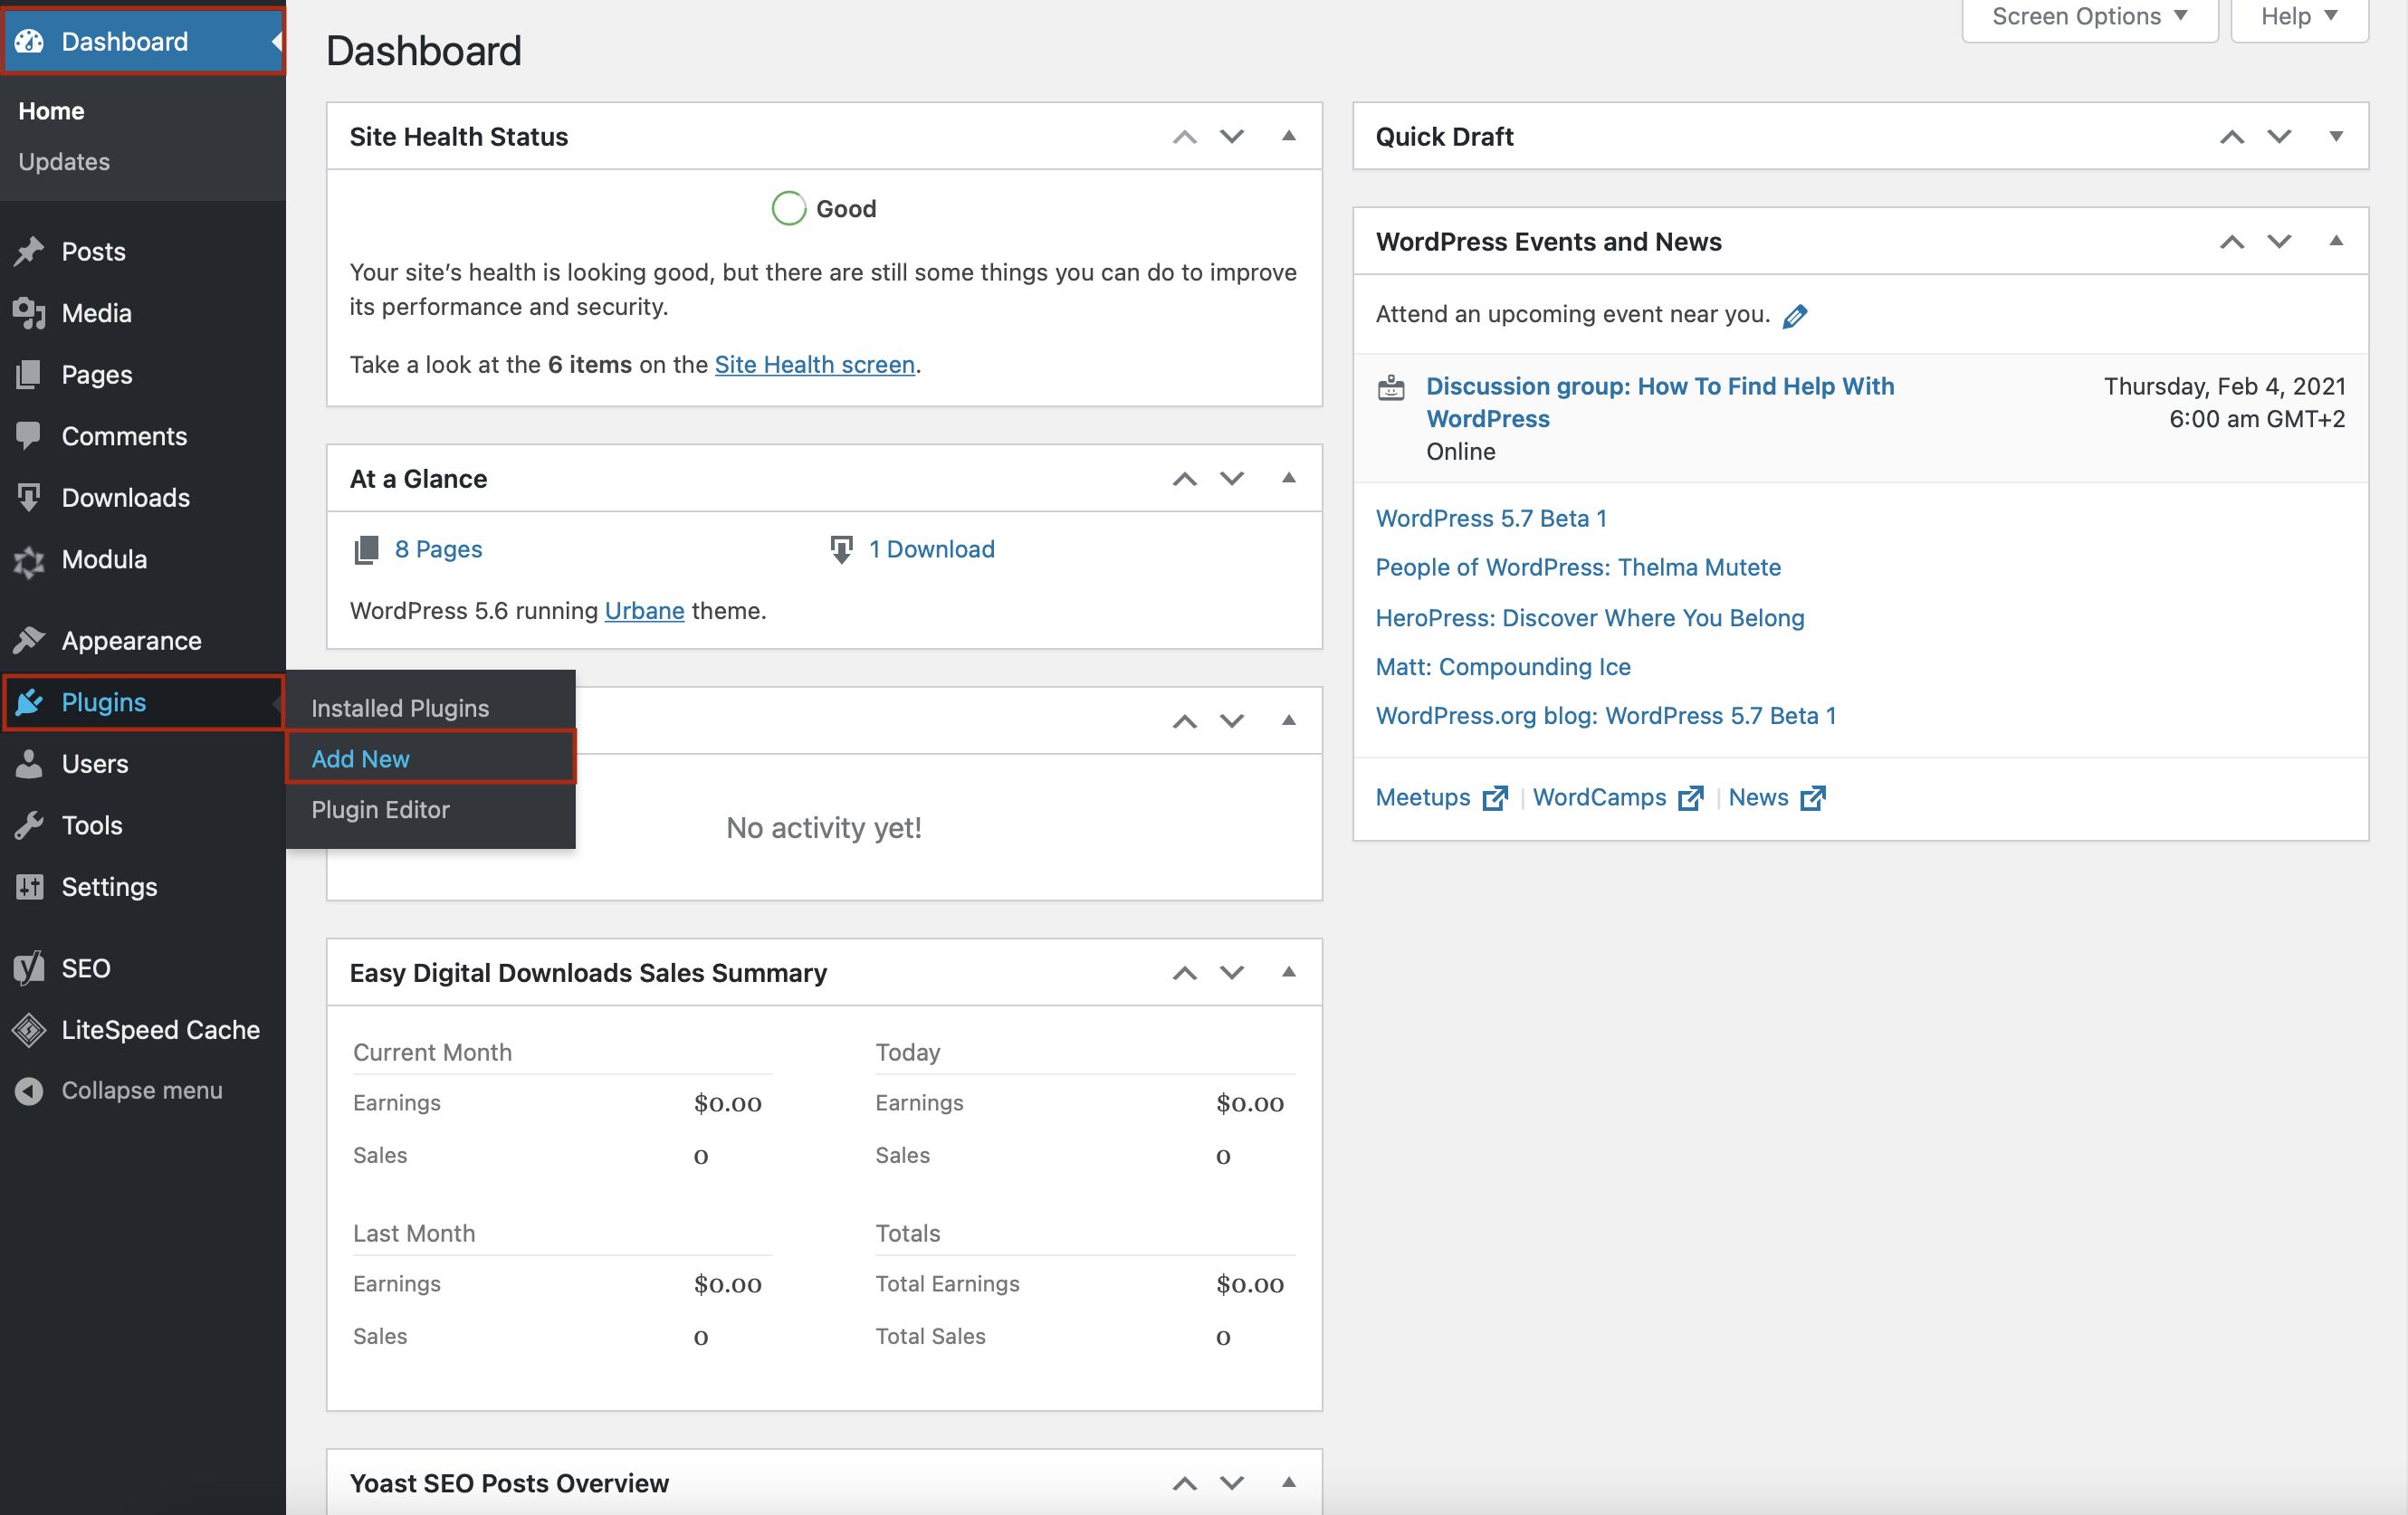Click the Posts pushpin icon in sidebar
This screenshot has width=2408, height=1515.
(x=29, y=251)
